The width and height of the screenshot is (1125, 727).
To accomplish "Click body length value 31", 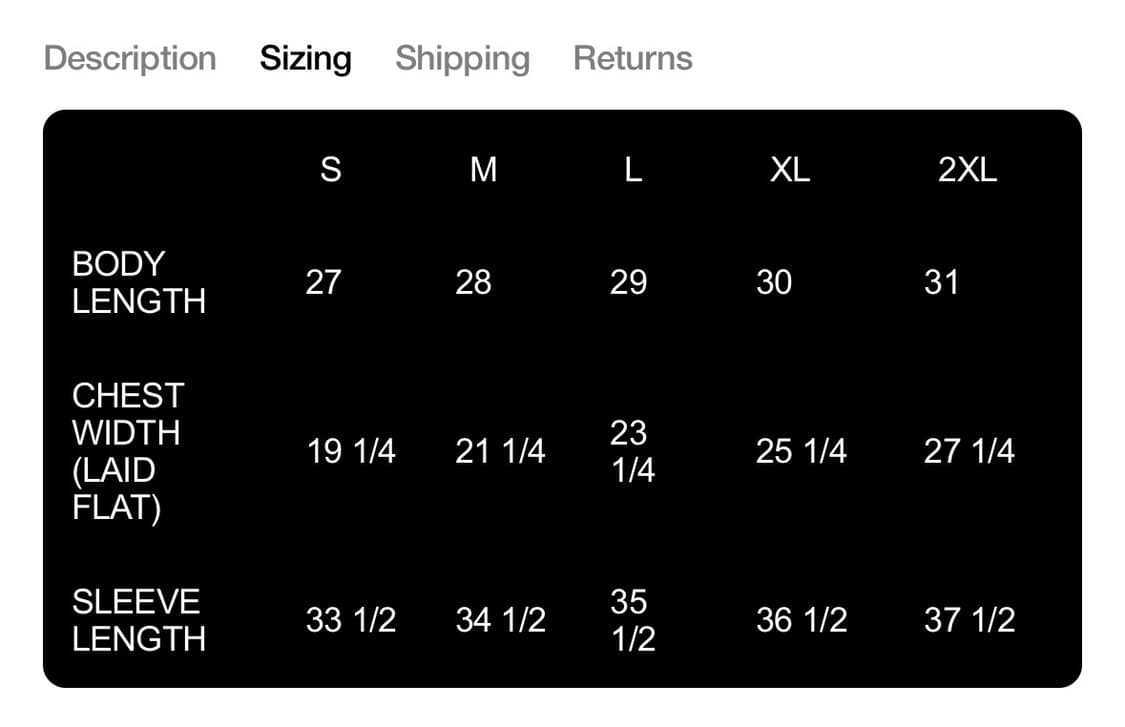I will tap(941, 282).
